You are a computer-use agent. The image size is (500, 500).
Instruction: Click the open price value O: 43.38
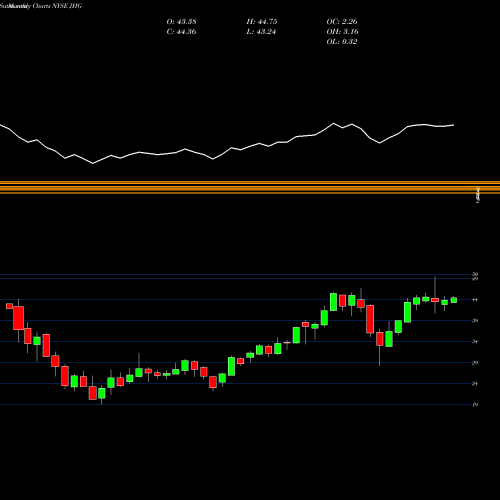tap(181, 22)
